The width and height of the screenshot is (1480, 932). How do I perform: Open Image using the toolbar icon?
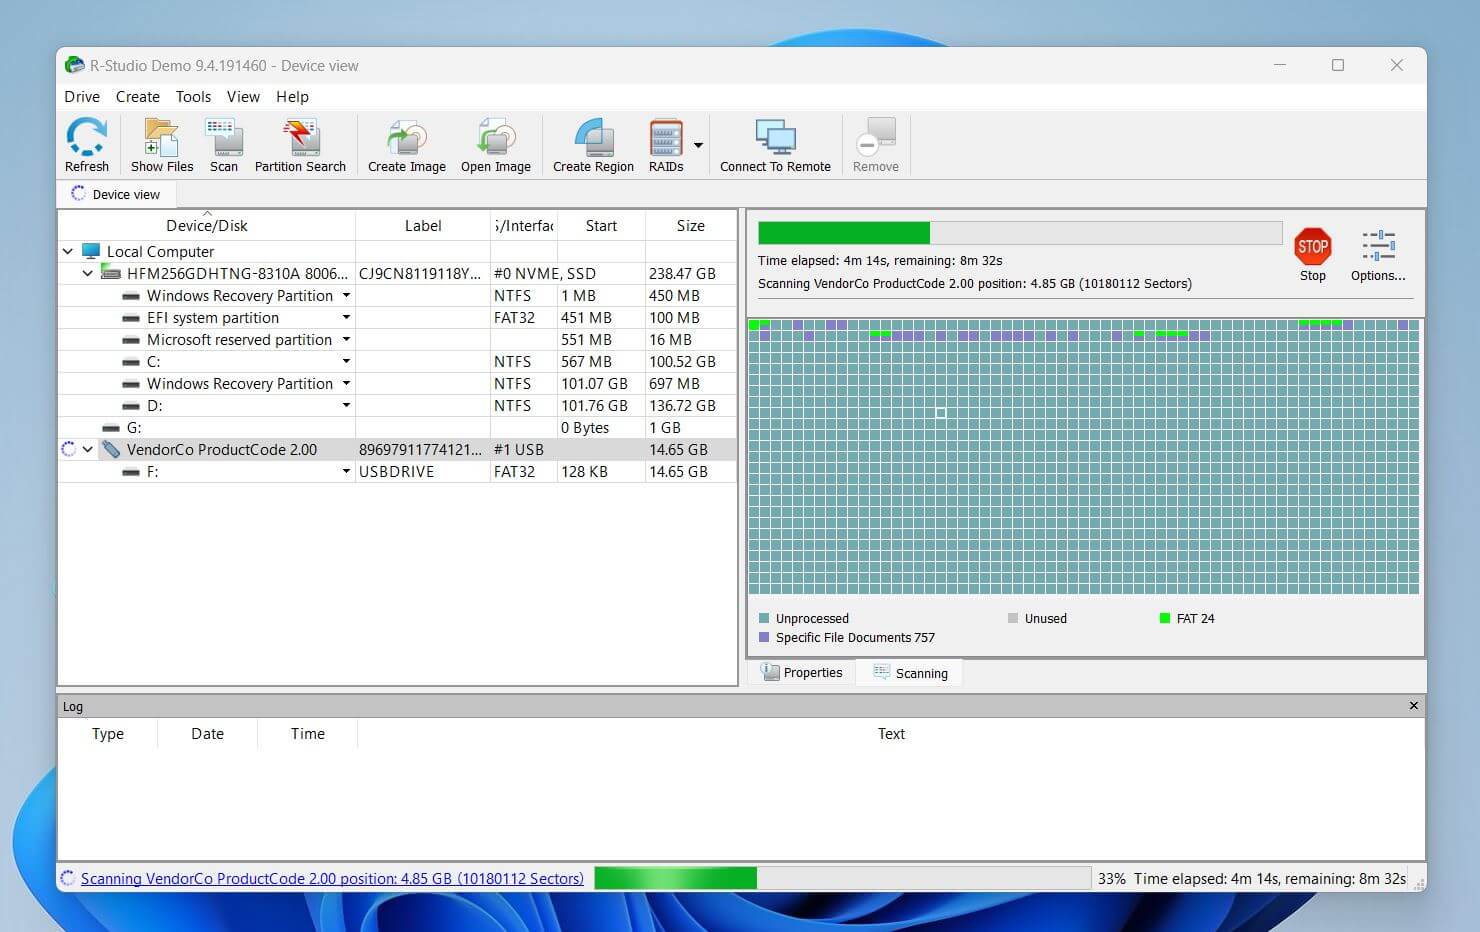[x=495, y=143]
